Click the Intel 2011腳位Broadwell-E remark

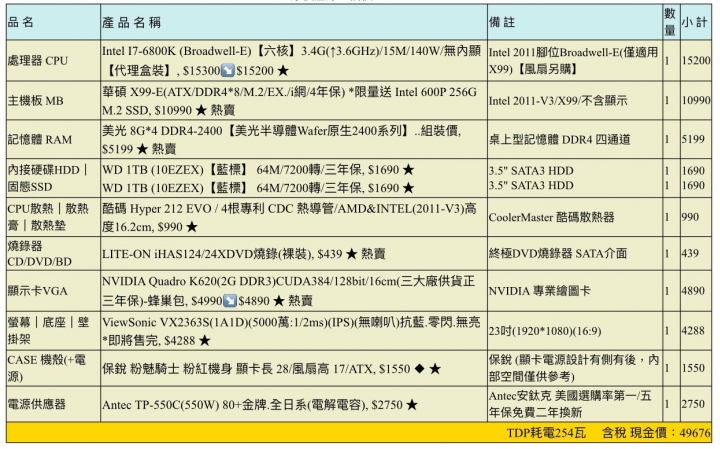pyautogui.click(x=574, y=61)
